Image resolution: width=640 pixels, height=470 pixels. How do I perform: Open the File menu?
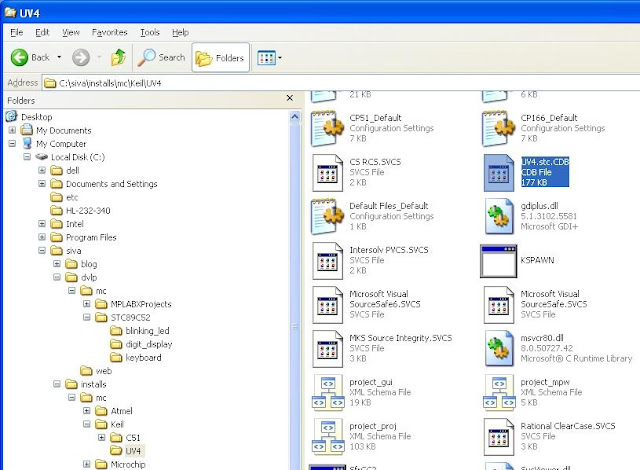17,32
